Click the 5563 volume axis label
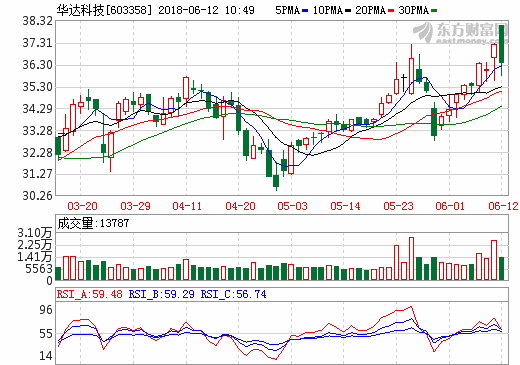Image resolution: width=520 pixels, height=365 pixels. click(39, 269)
